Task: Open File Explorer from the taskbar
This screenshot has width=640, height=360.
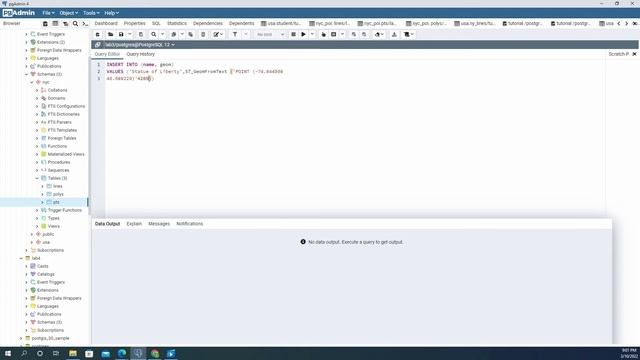Action: [x=73, y=353]
